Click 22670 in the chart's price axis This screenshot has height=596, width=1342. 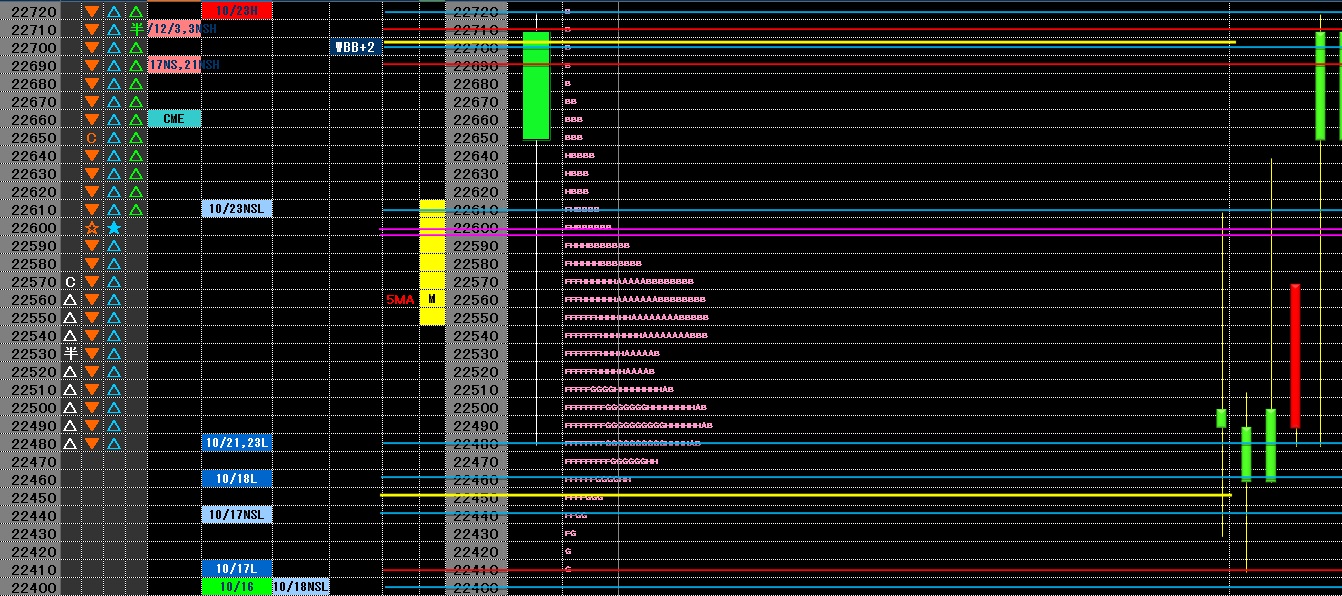[476, 101]
